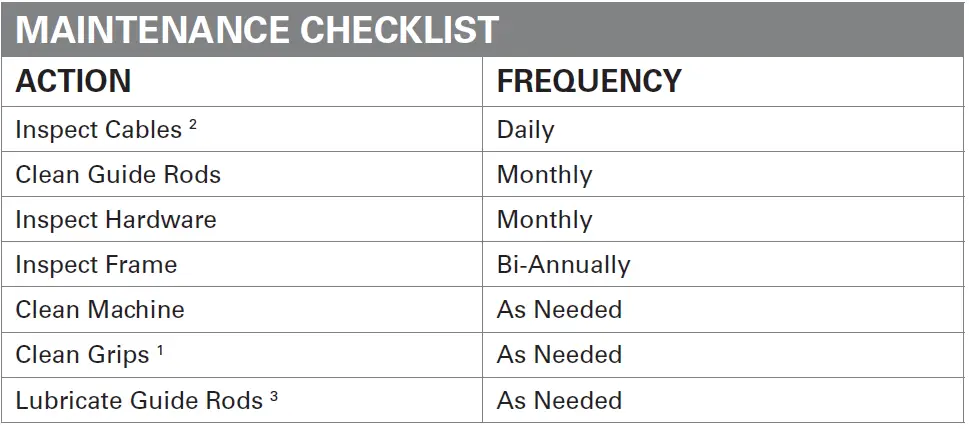
Task: Click the Clean Guide Rods action
Action: click(118, 175)
